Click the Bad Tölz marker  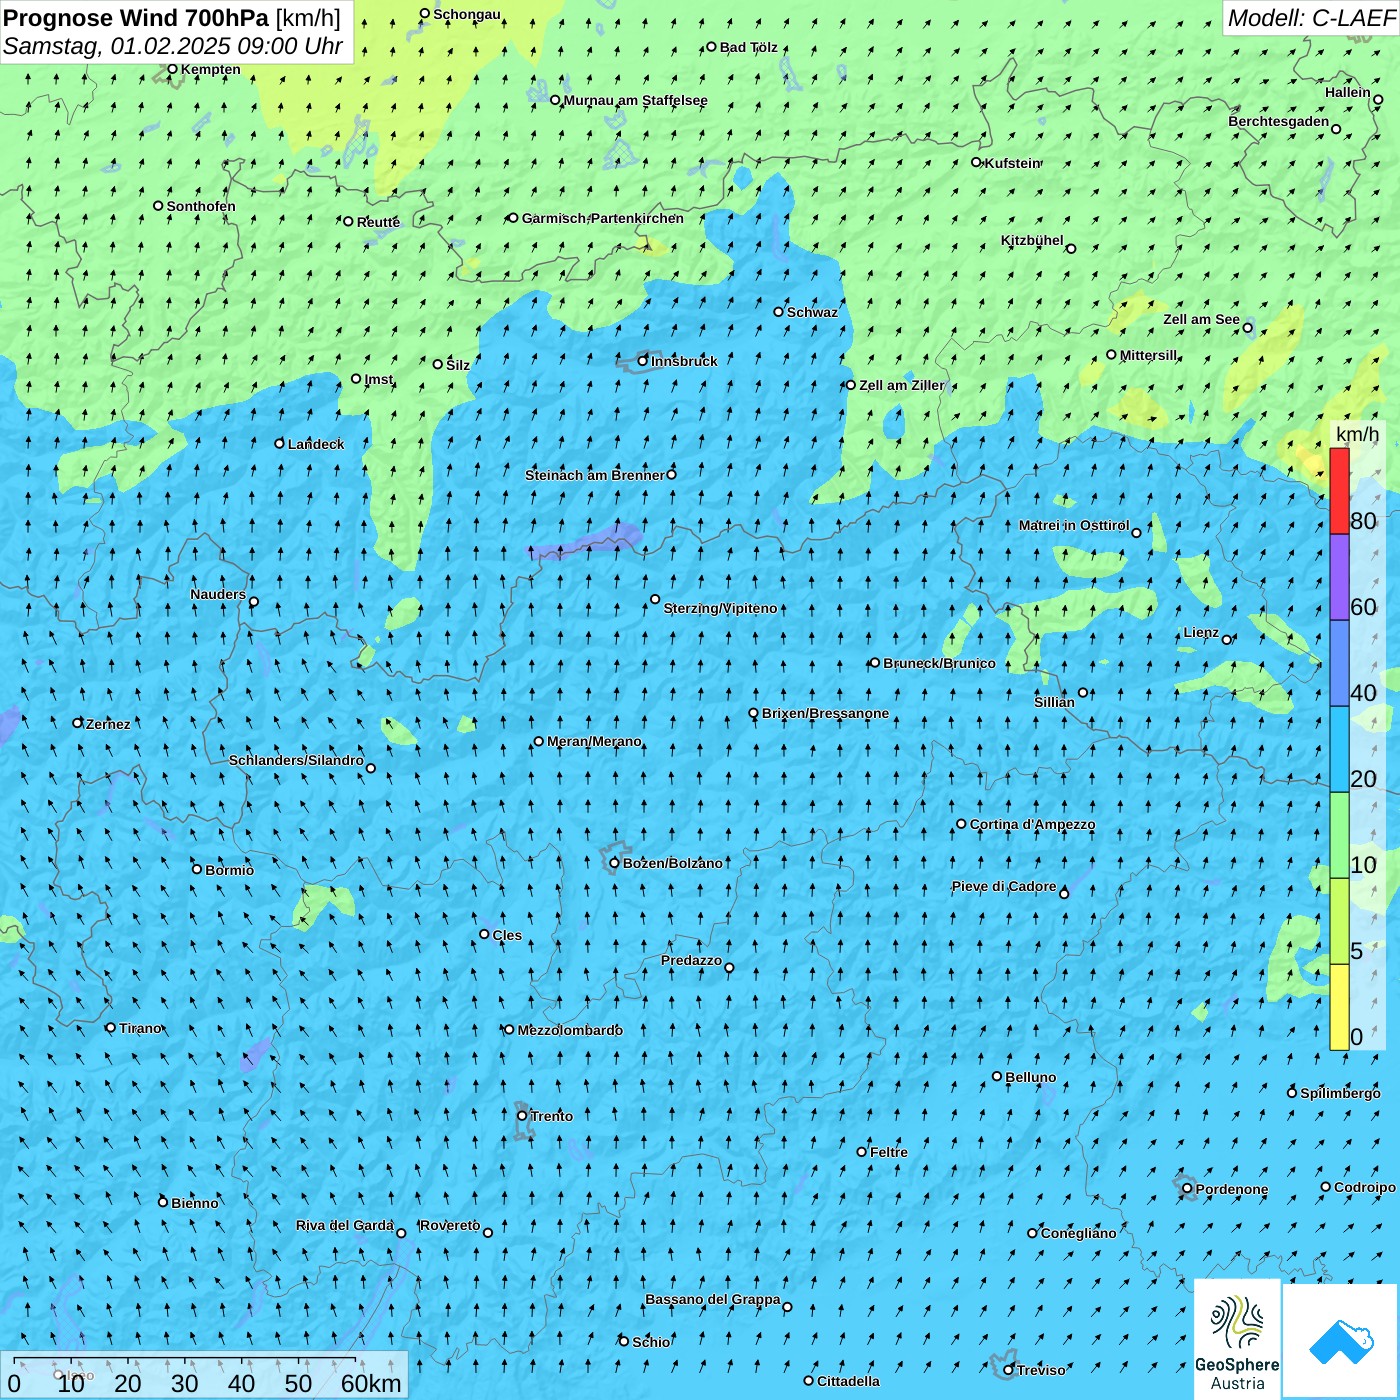click(711, 47)
